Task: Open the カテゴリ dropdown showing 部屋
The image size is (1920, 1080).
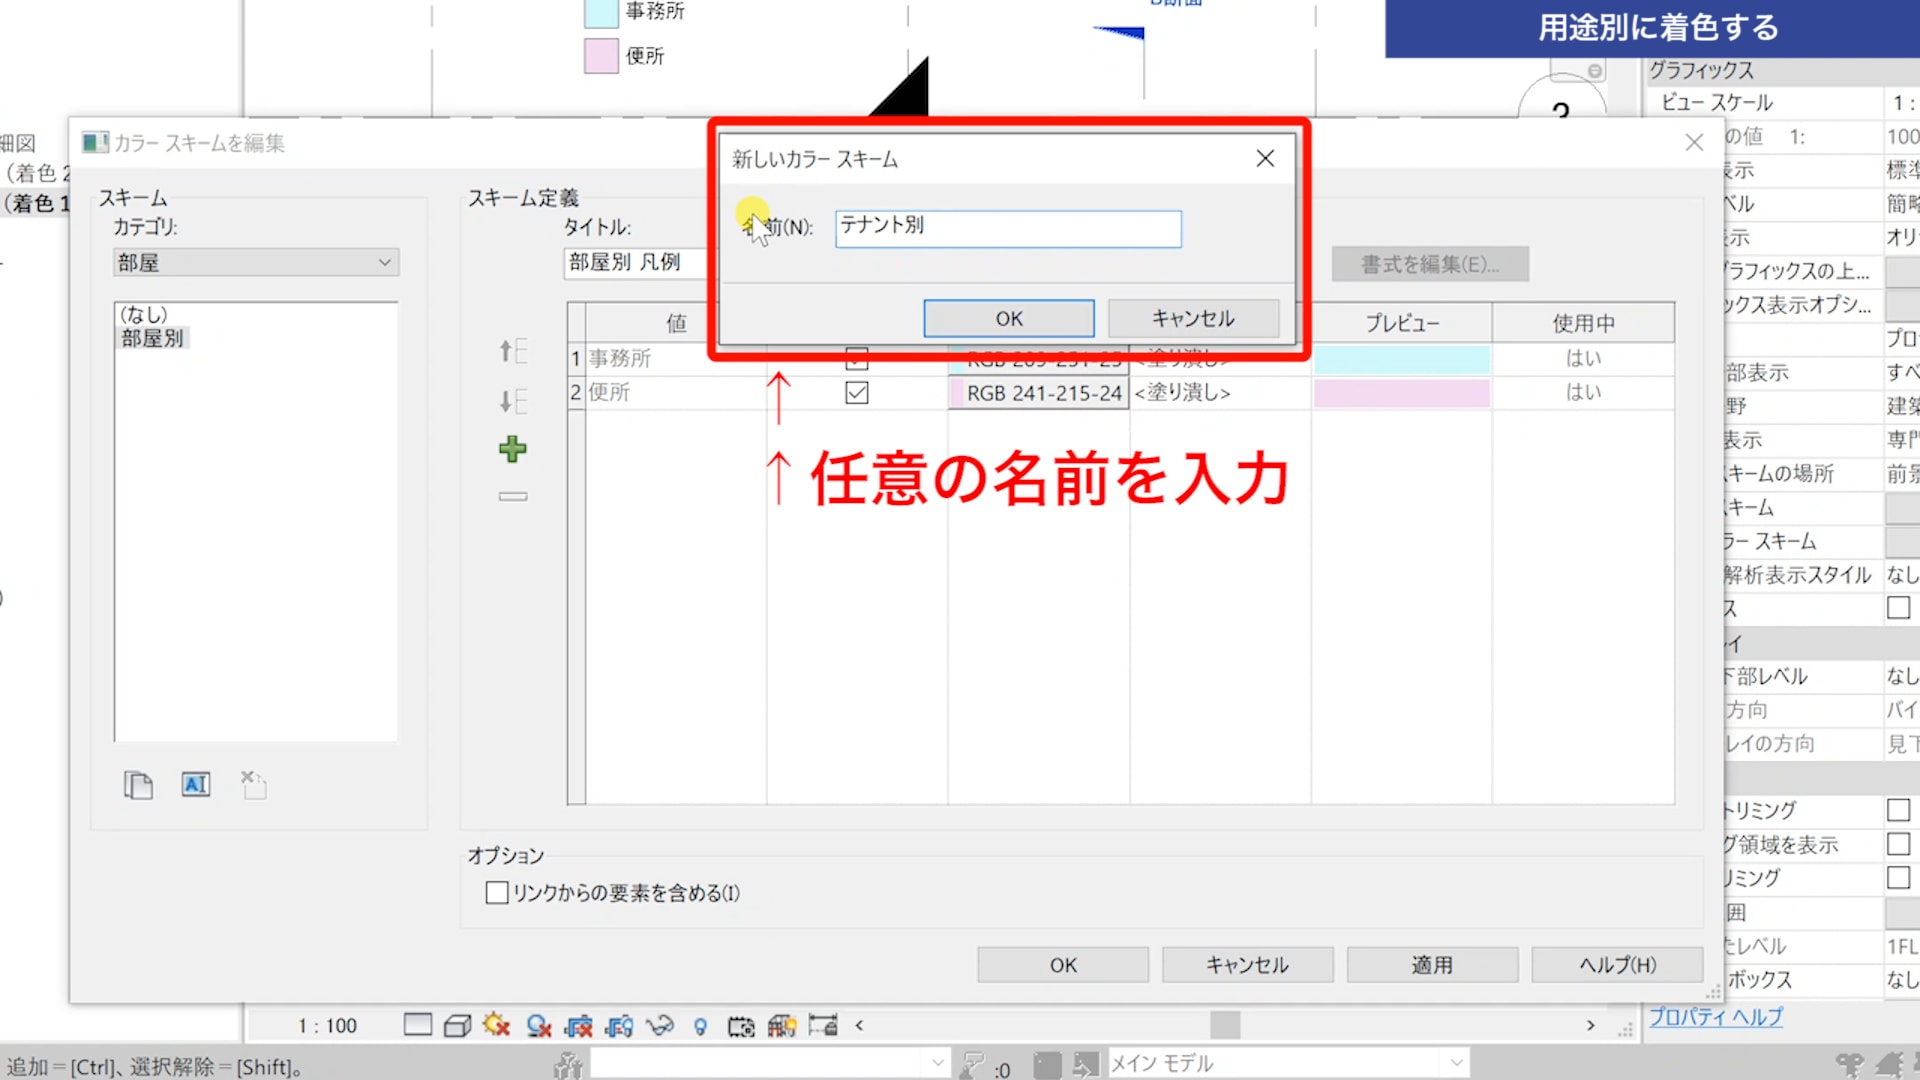Action: coord(256,262)
